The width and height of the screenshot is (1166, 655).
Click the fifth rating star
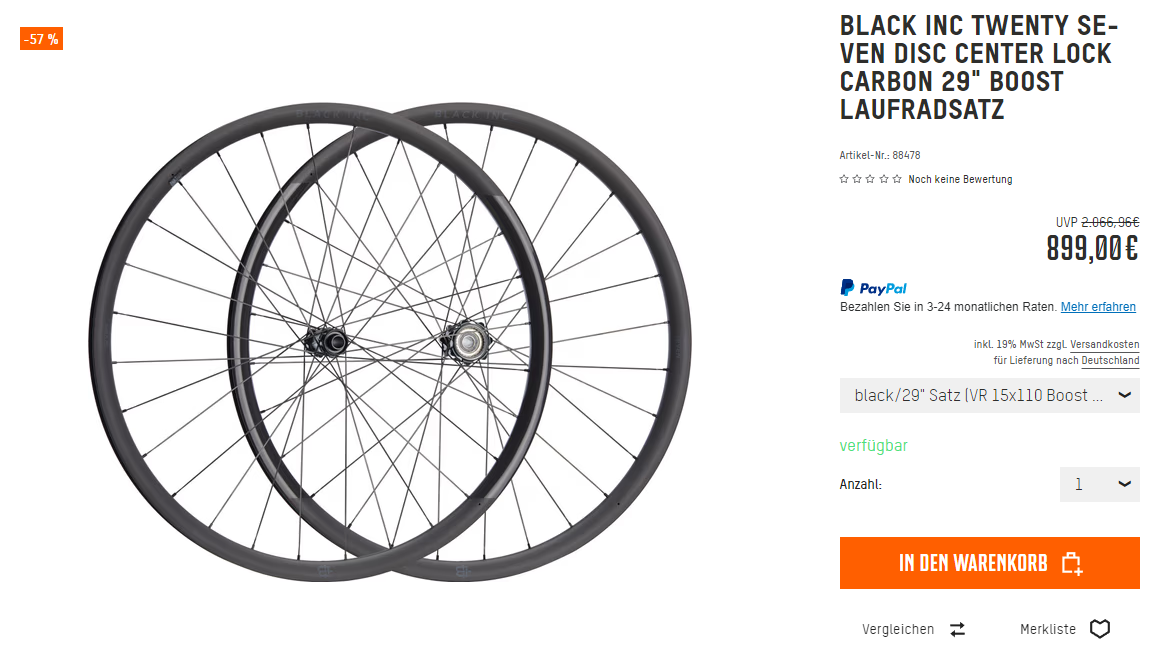click(897, 179)
